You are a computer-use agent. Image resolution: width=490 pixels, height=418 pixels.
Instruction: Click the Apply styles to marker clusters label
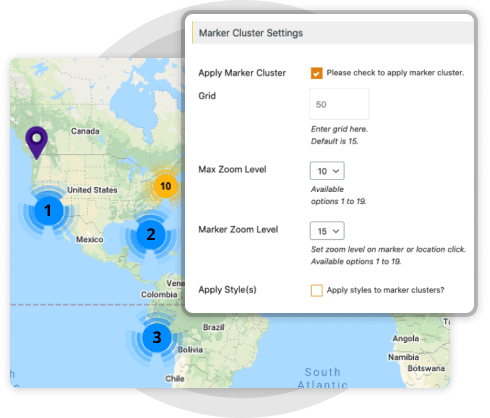click(385, 290)
